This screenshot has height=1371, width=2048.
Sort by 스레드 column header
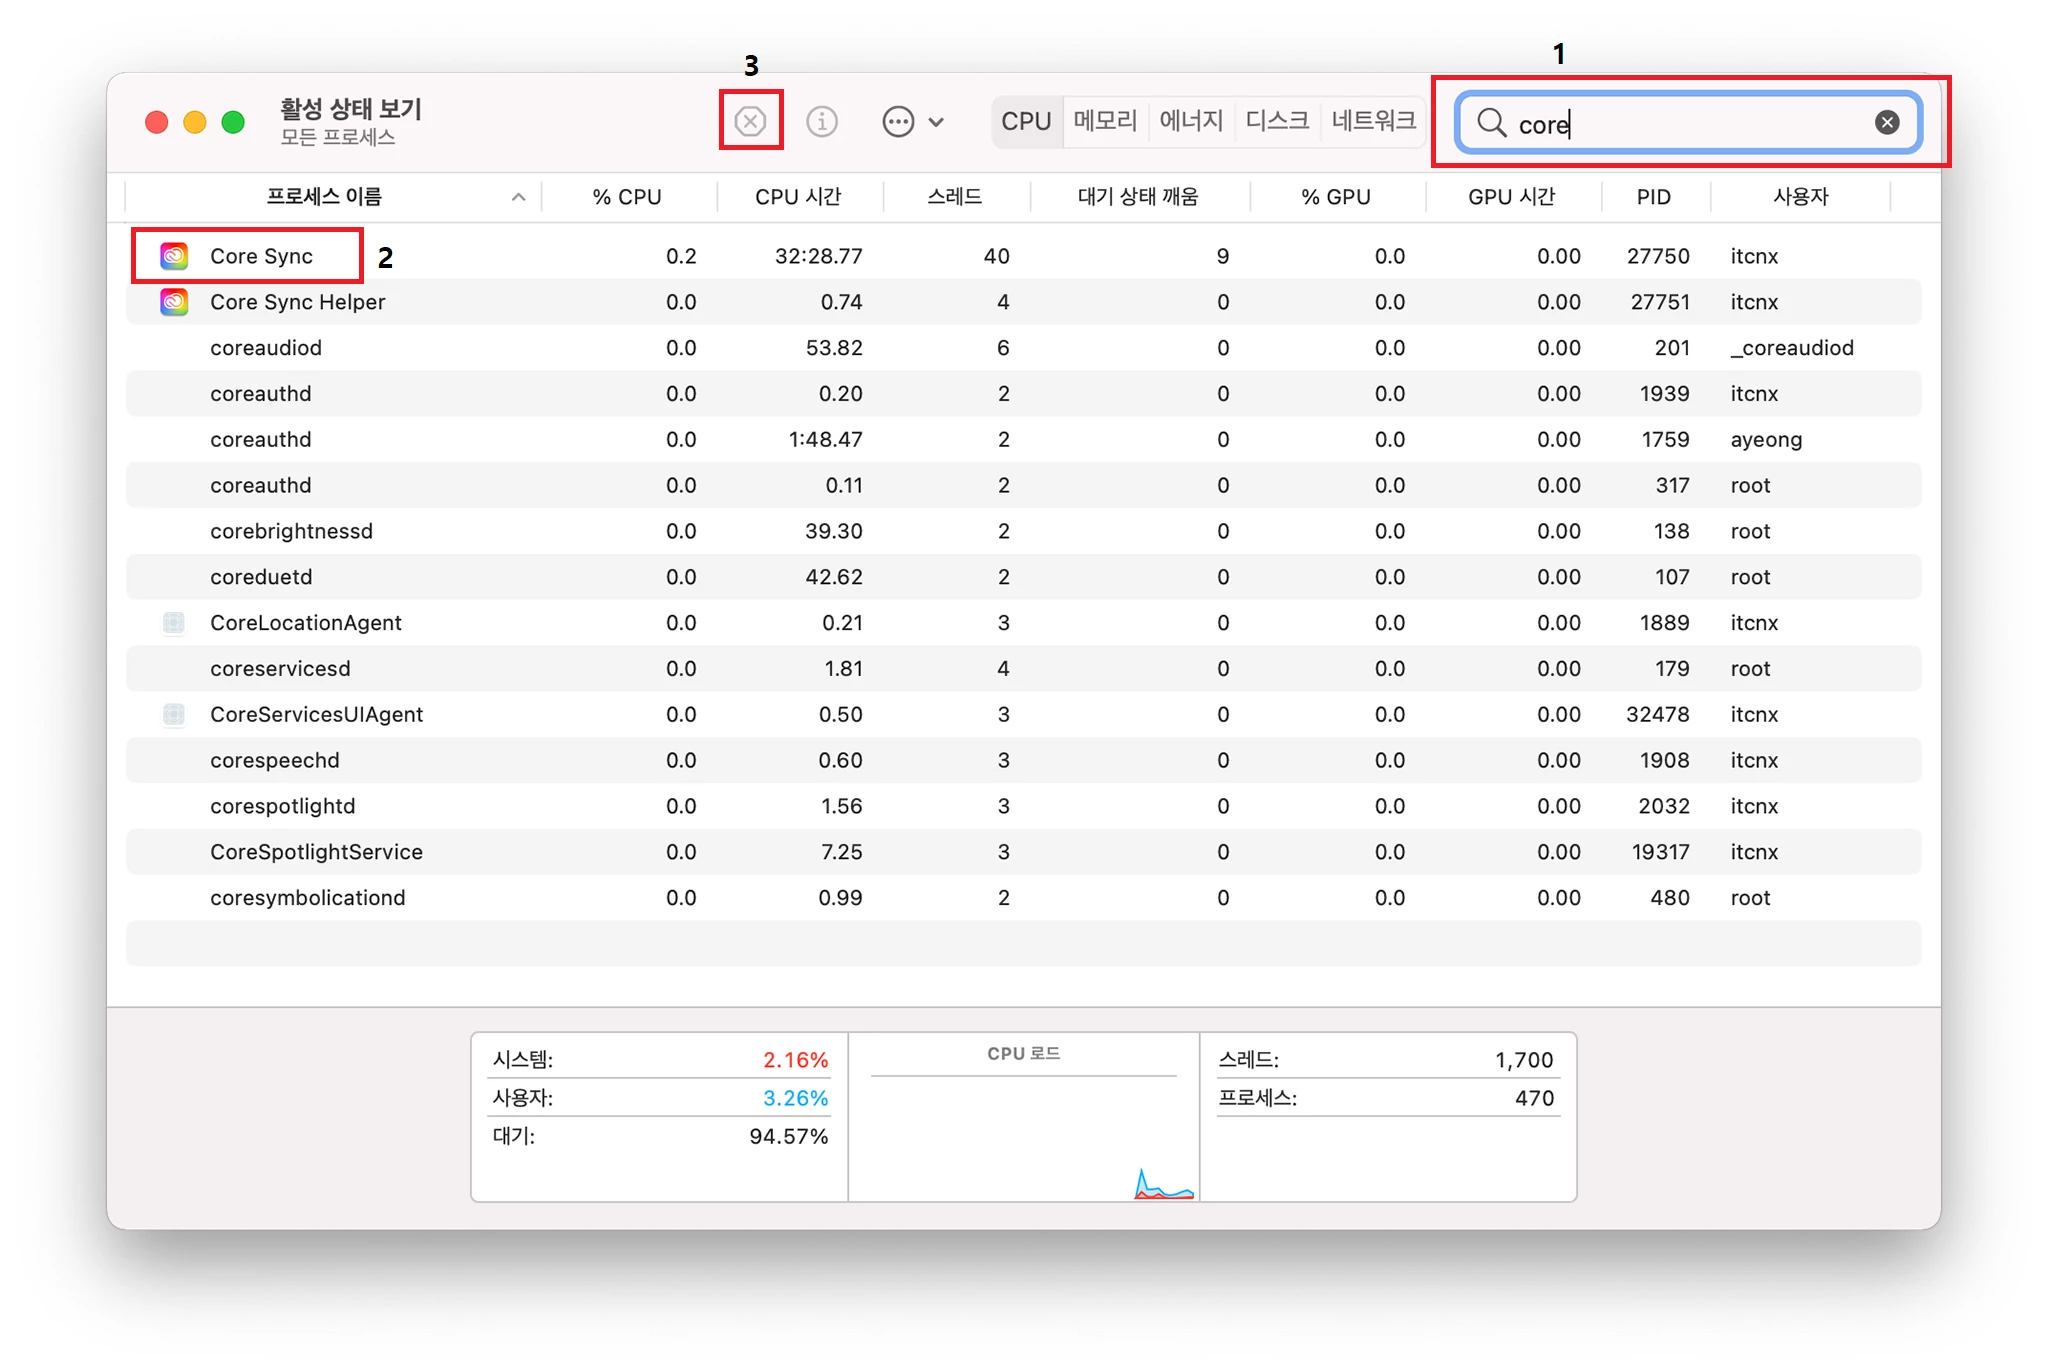[954, 196]
